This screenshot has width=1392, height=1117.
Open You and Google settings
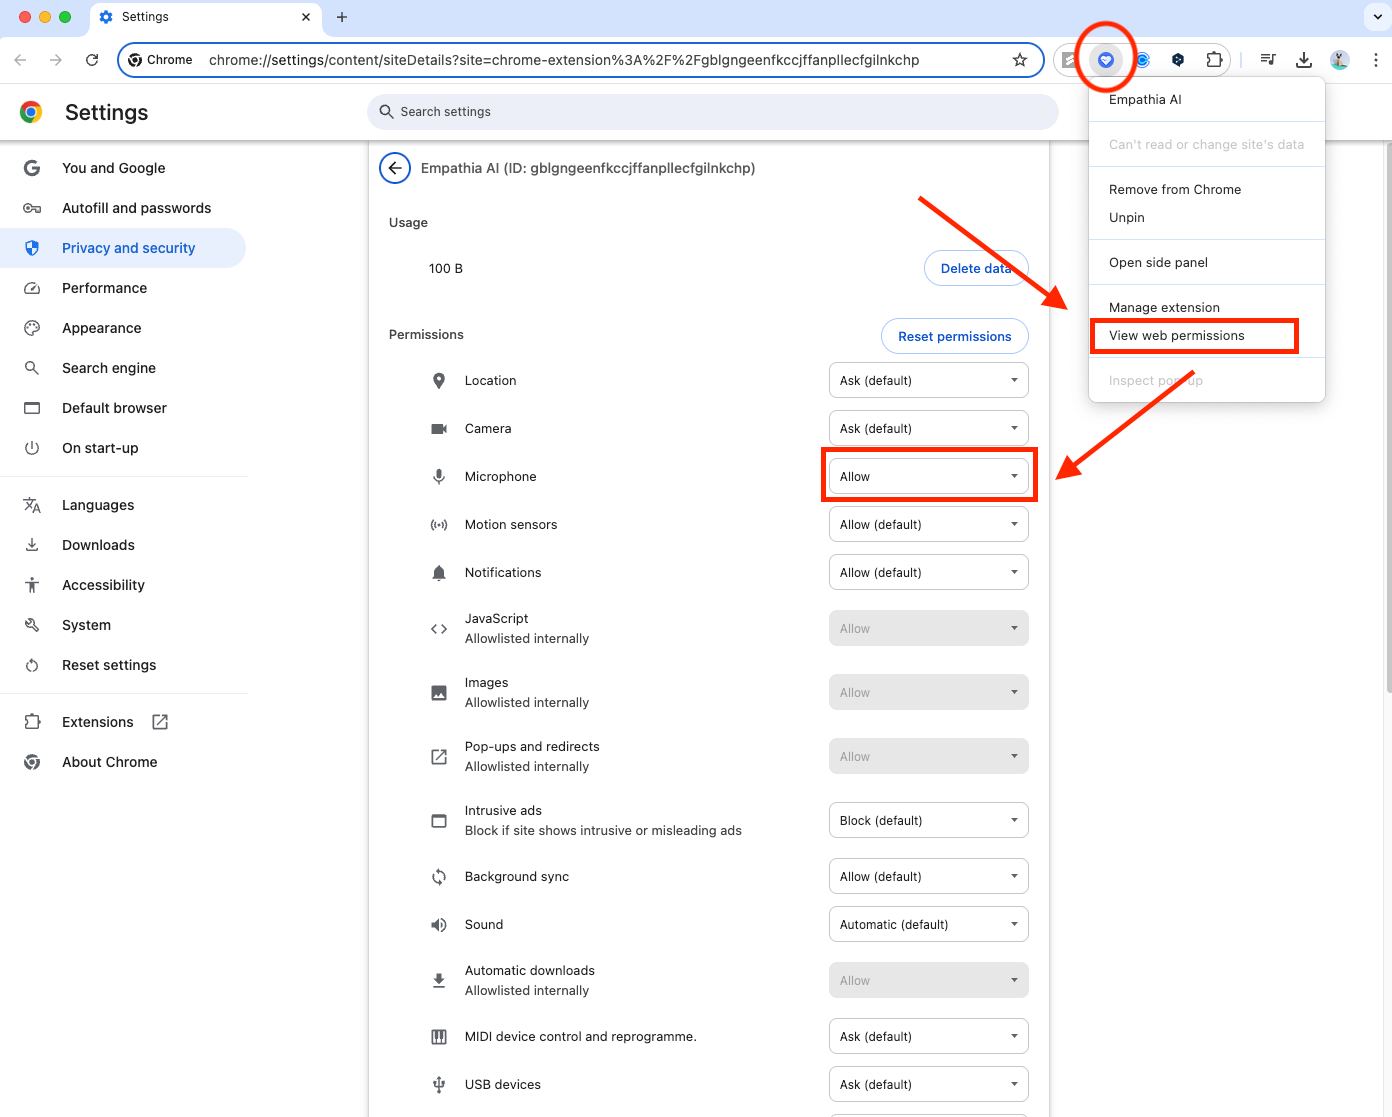(123, 168)
